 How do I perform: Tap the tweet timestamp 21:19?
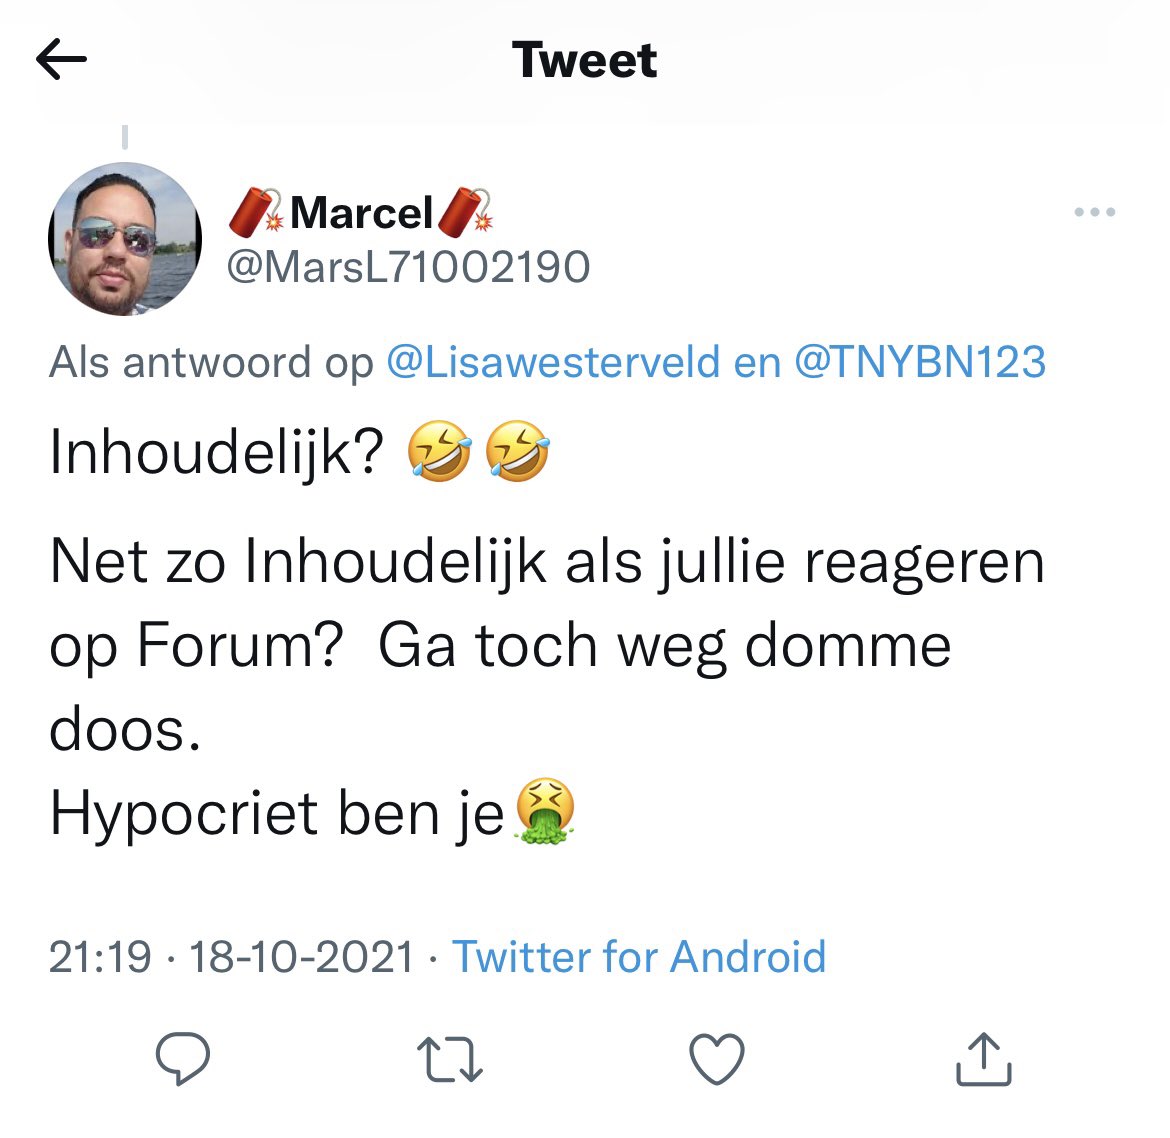click(x=100, y=957)
